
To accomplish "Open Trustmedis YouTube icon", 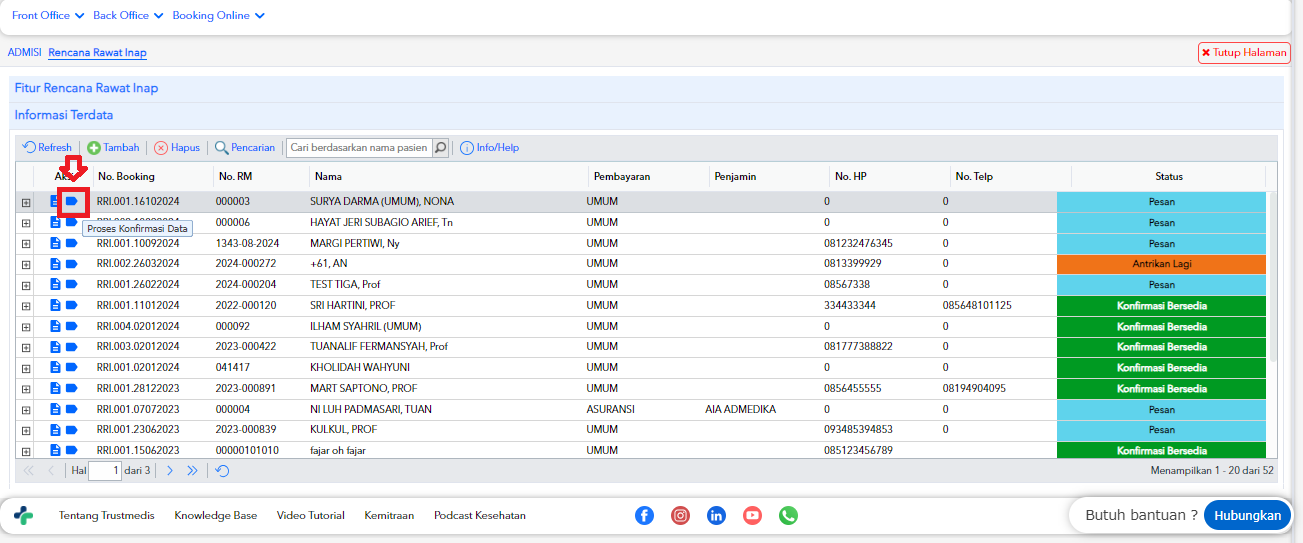I will pos(752,515).
